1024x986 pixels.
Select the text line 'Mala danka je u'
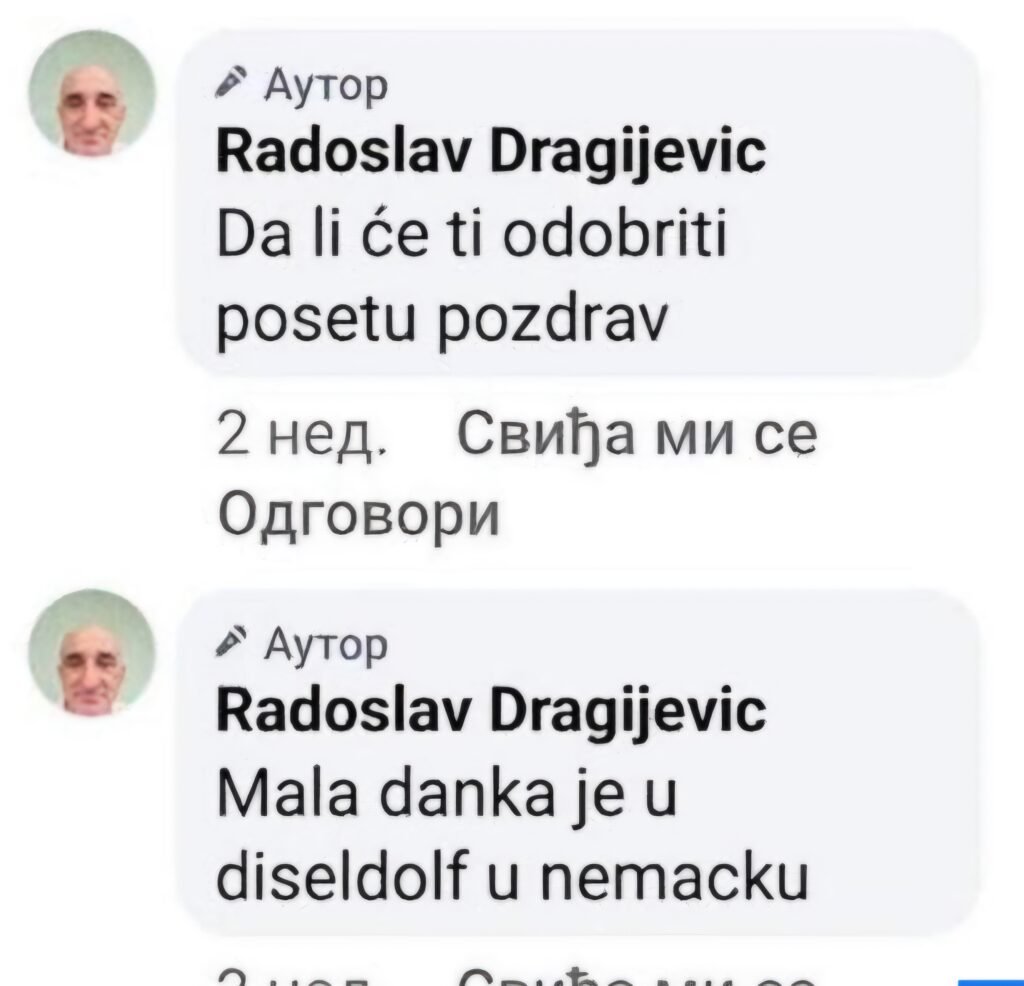pyautogui.click(x=446, y=795)
